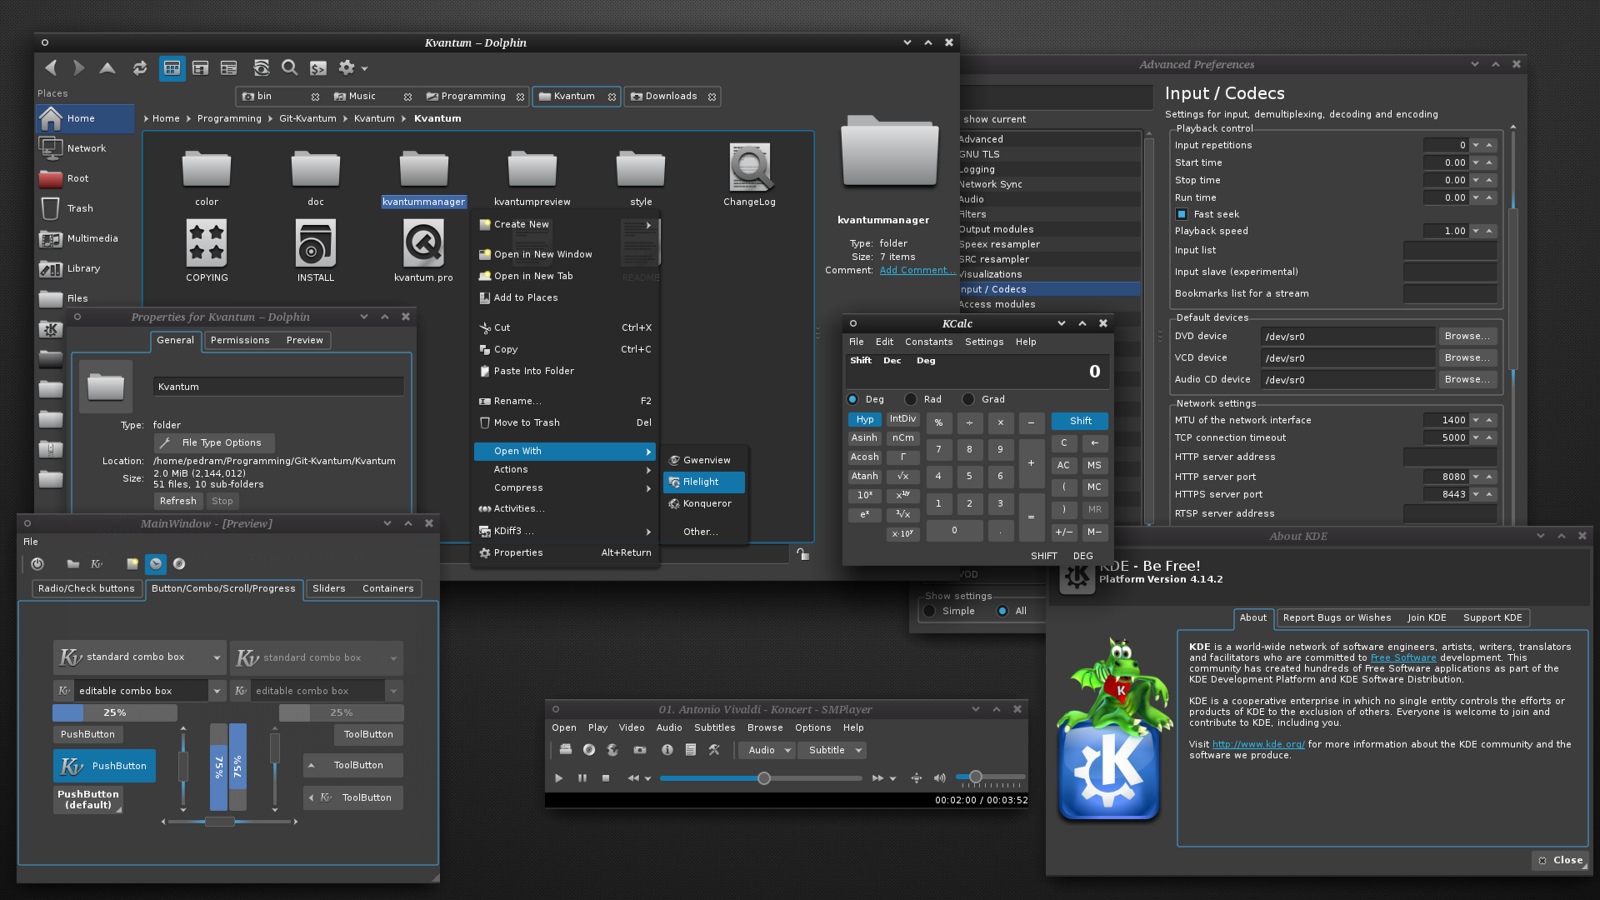Browse for the DVD device
The height and width of the screenshot is (900, 1600).
coord(1467,336)
